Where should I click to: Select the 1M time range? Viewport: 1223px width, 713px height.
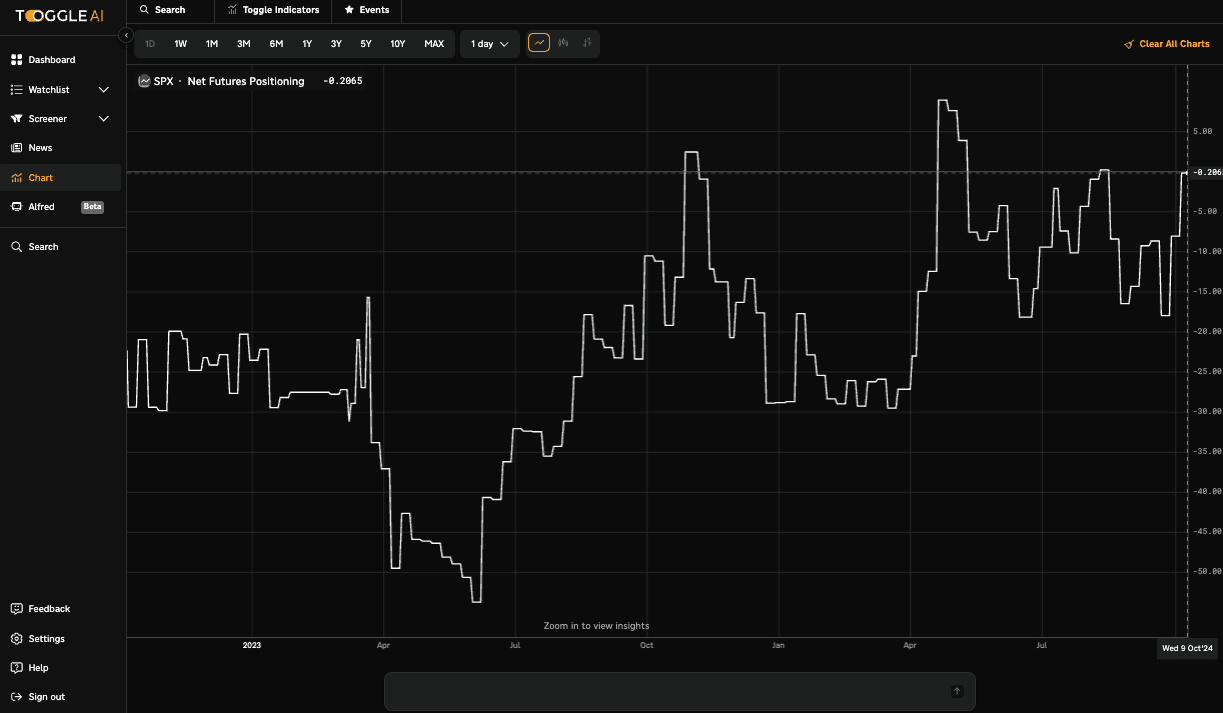pyautogui.click(x=212, y=44)
